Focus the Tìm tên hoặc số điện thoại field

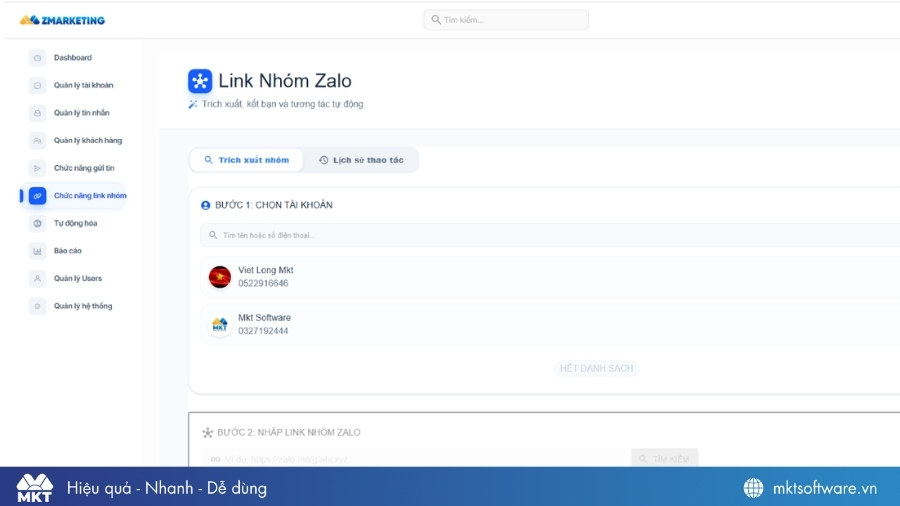pos(550,235)
